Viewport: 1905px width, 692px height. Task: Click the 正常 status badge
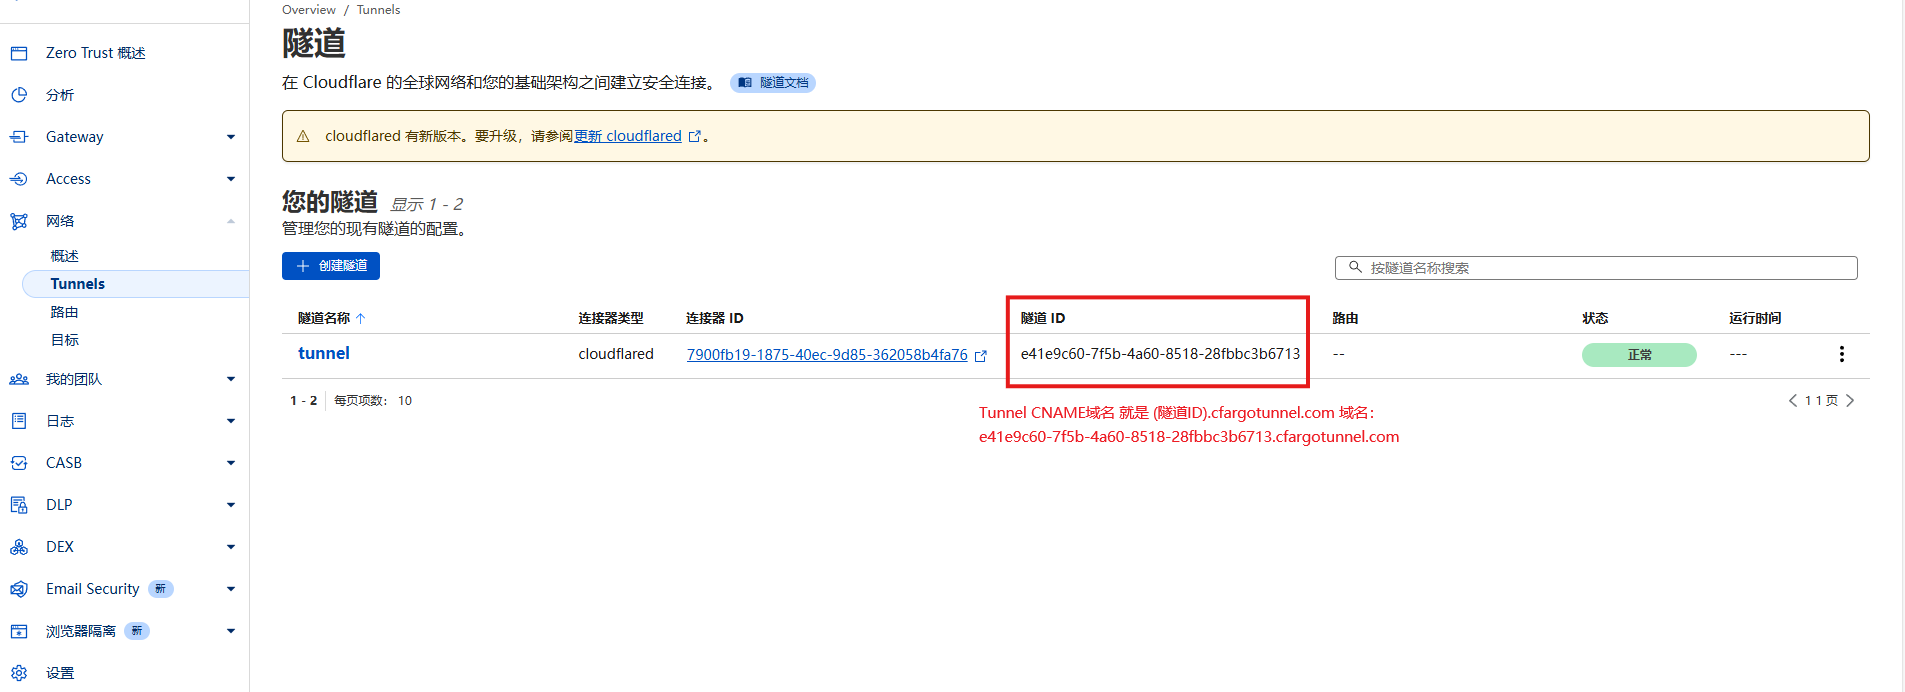tap(1639, 355)
